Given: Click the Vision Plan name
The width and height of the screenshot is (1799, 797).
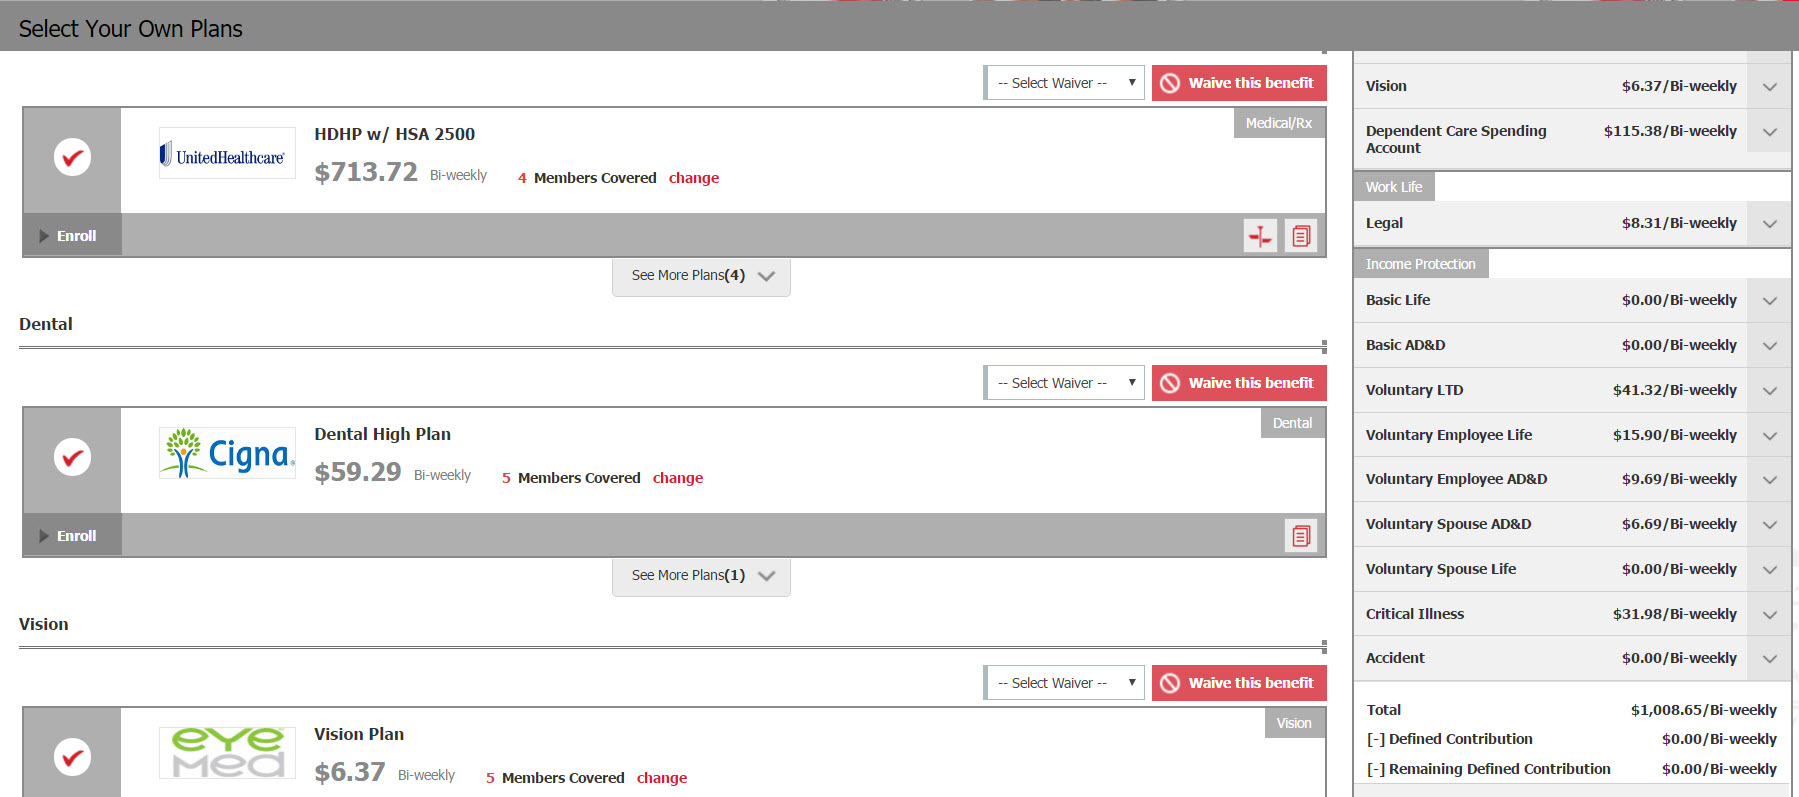Looking at the screenshot, I should 359,734.
